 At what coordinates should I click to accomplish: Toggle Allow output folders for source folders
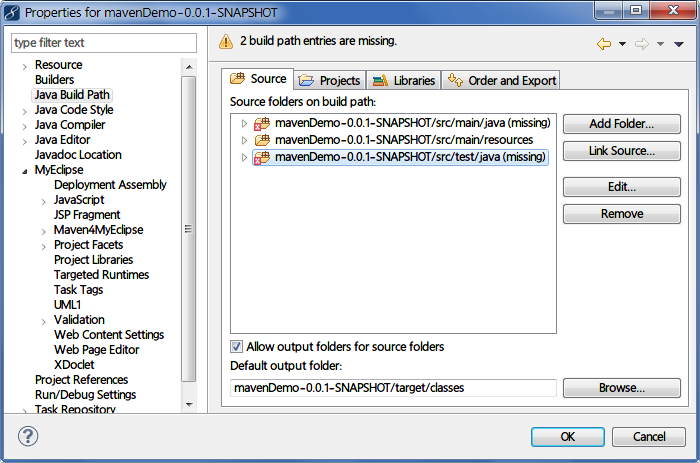[237, 347]
